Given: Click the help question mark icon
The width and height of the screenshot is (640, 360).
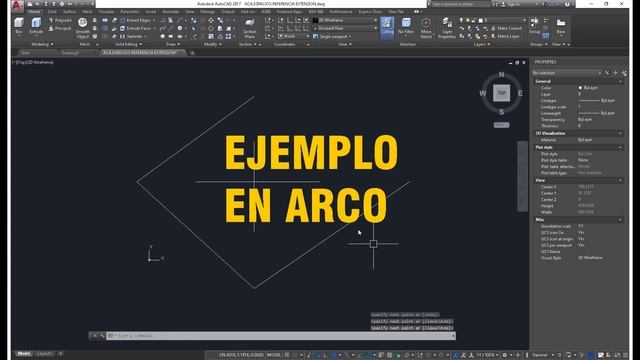Looking at the screenshot, I should (567, 4).
